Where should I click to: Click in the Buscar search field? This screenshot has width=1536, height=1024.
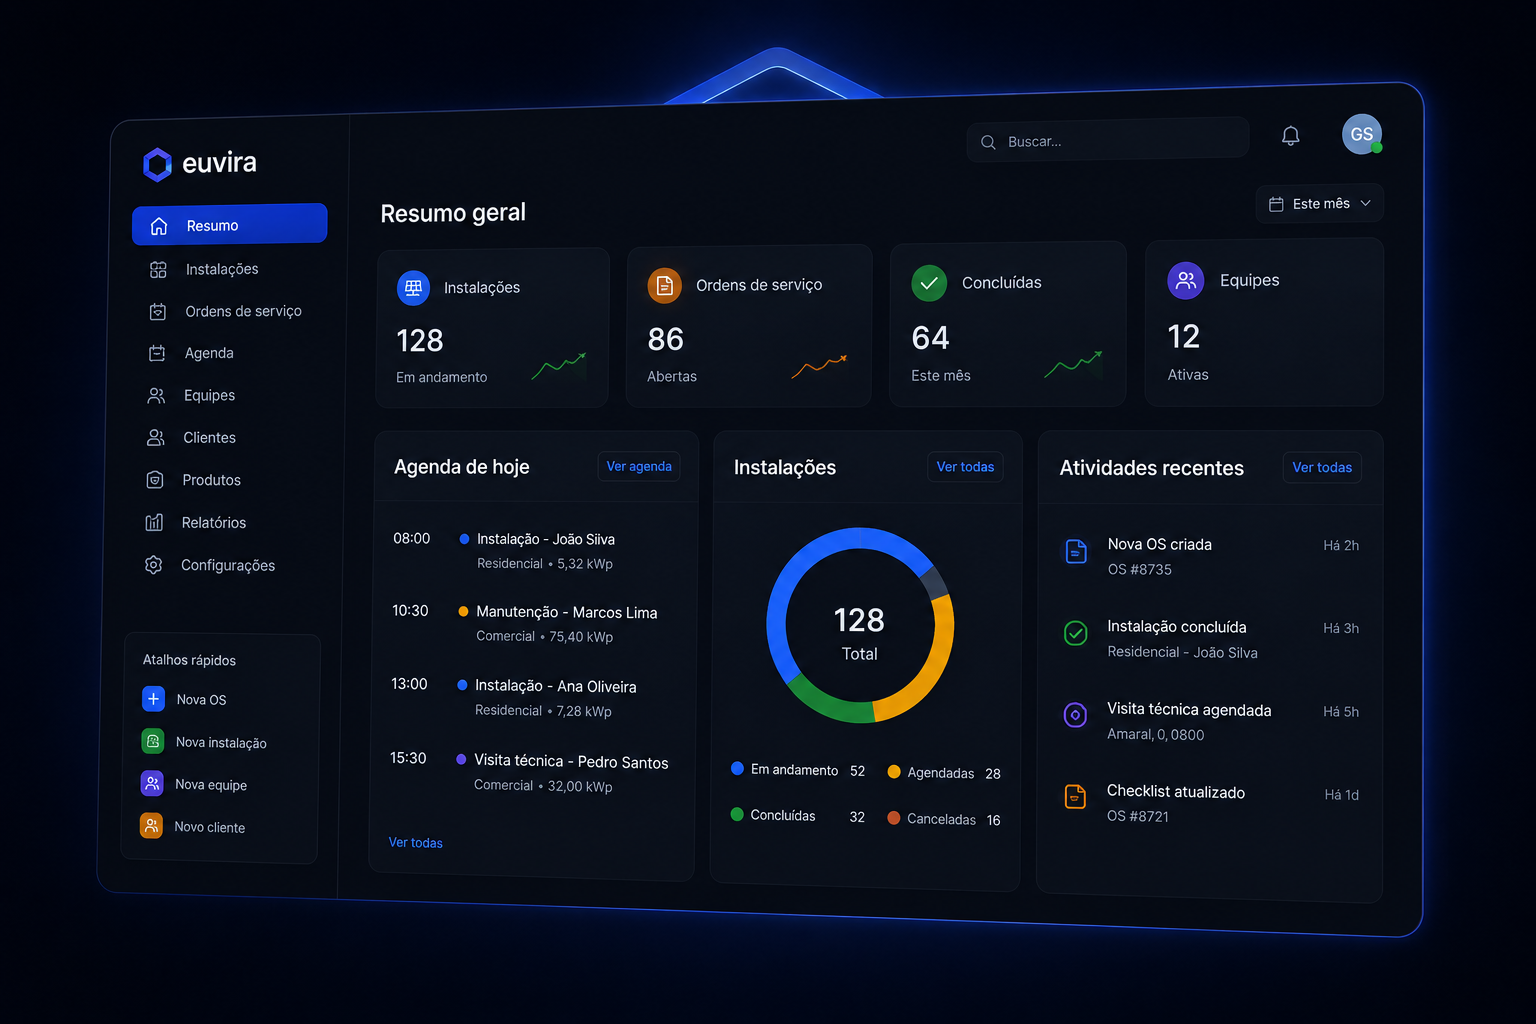(x=1108, y=140)
